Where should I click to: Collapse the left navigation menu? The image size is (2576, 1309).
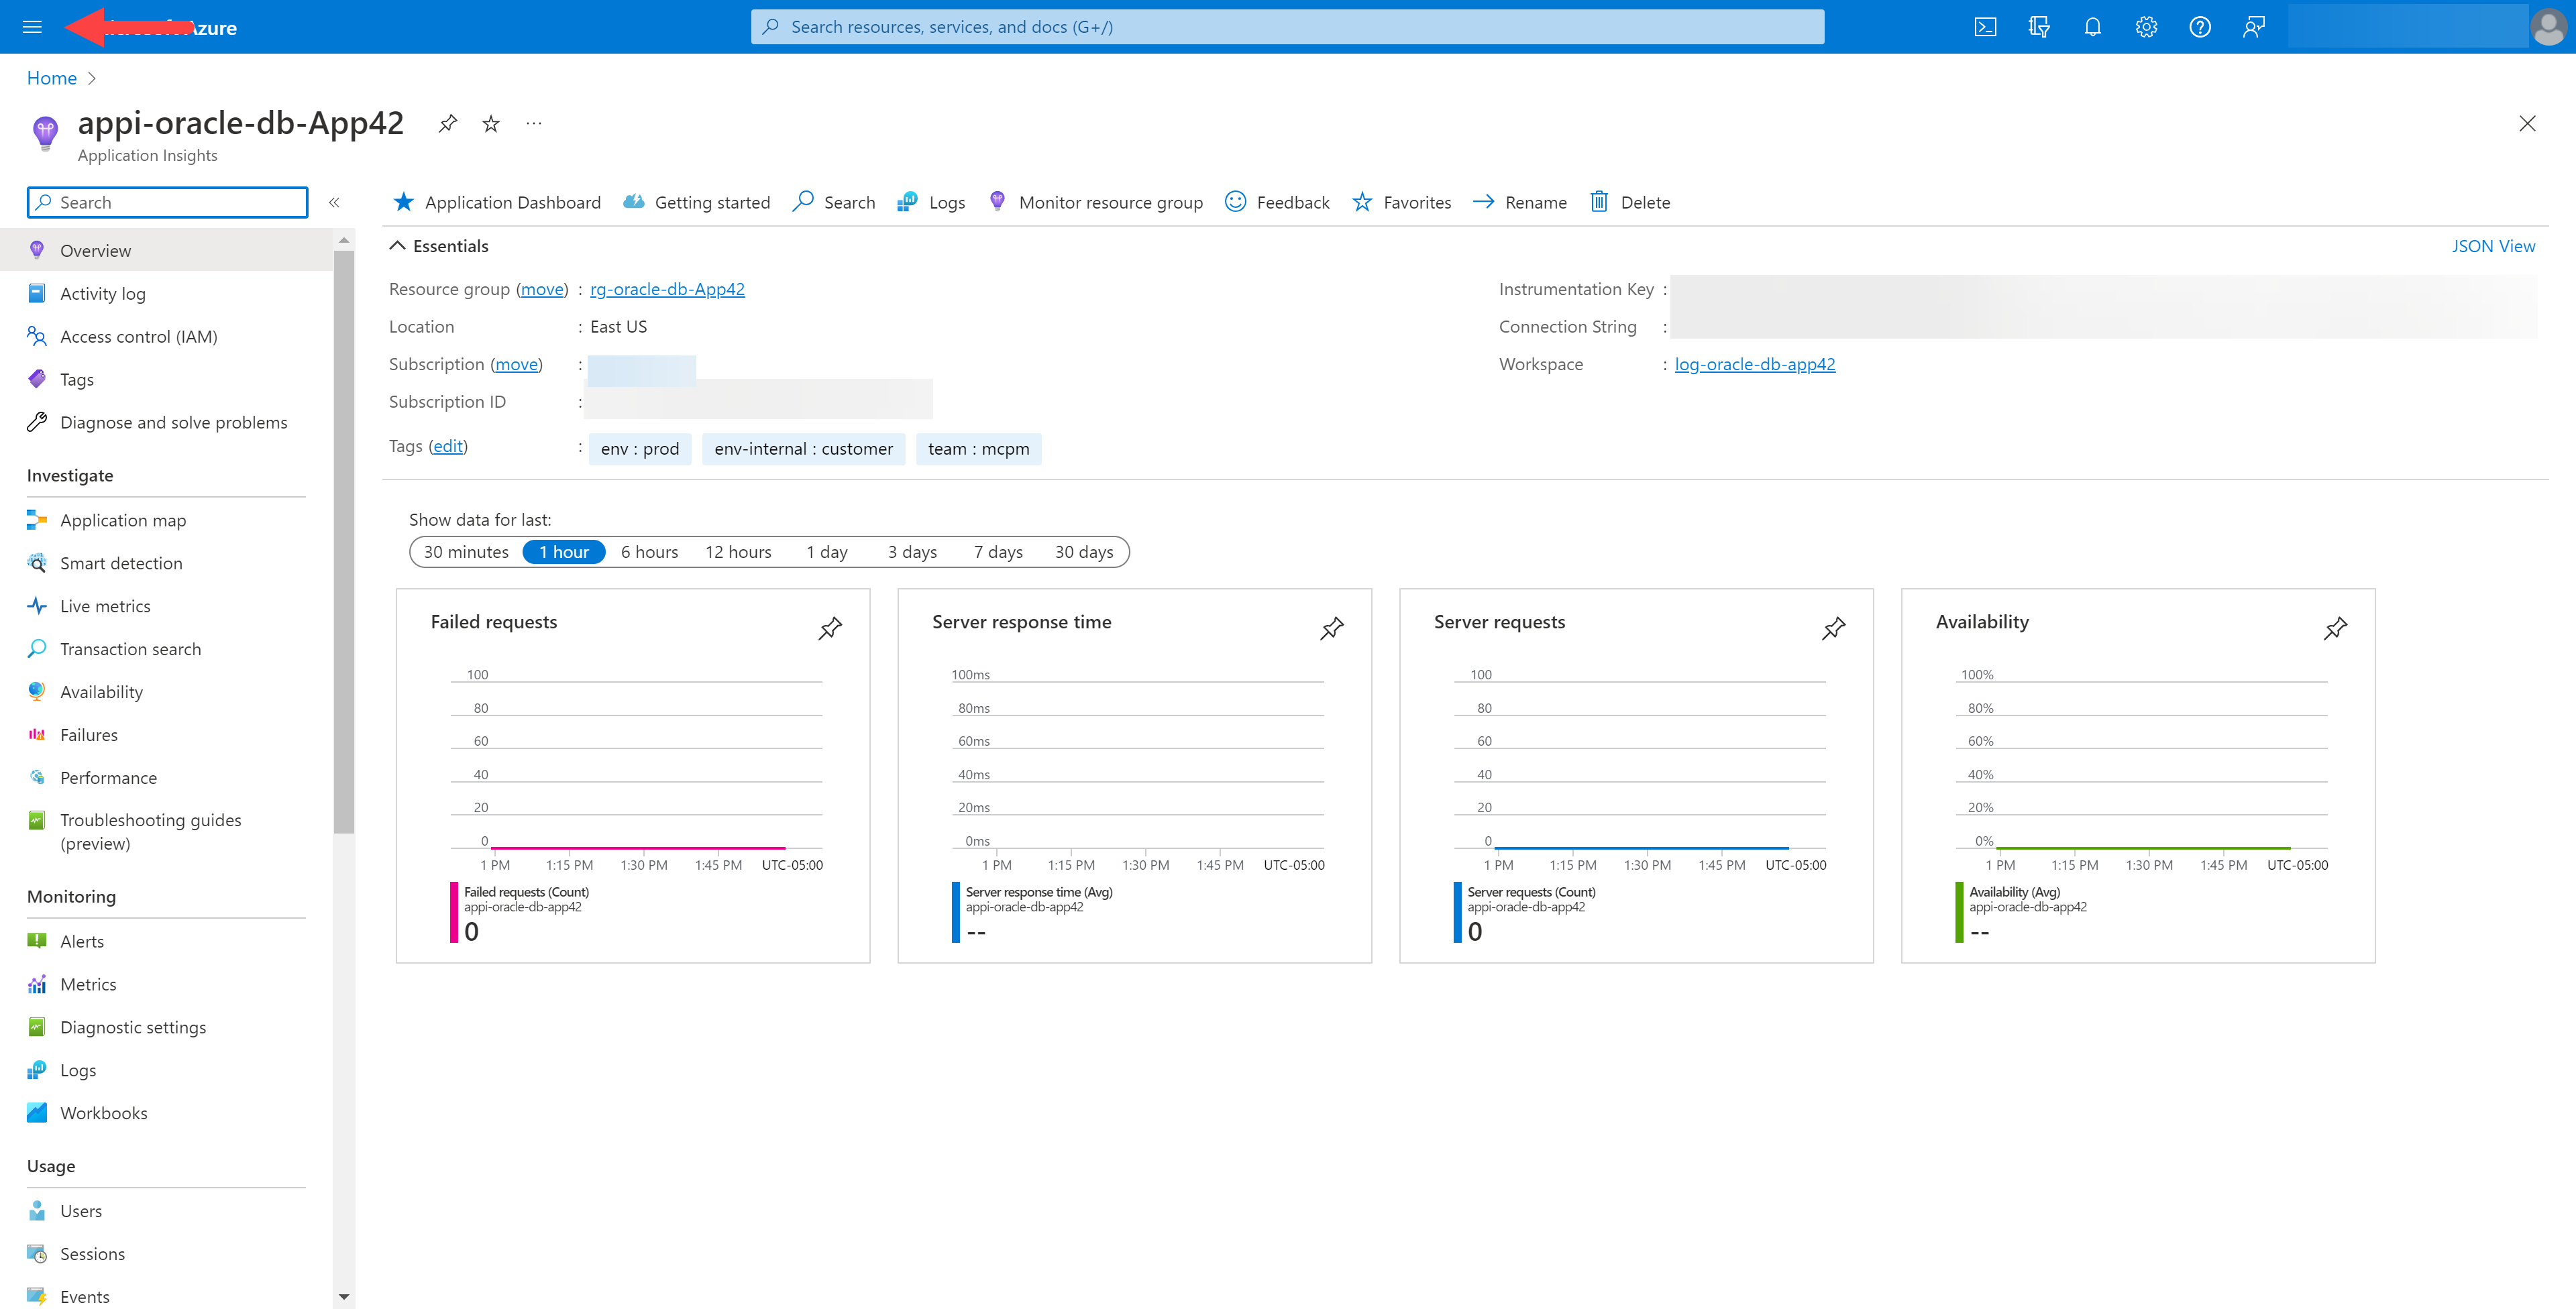pyautogui.click(x=334, y=202)
